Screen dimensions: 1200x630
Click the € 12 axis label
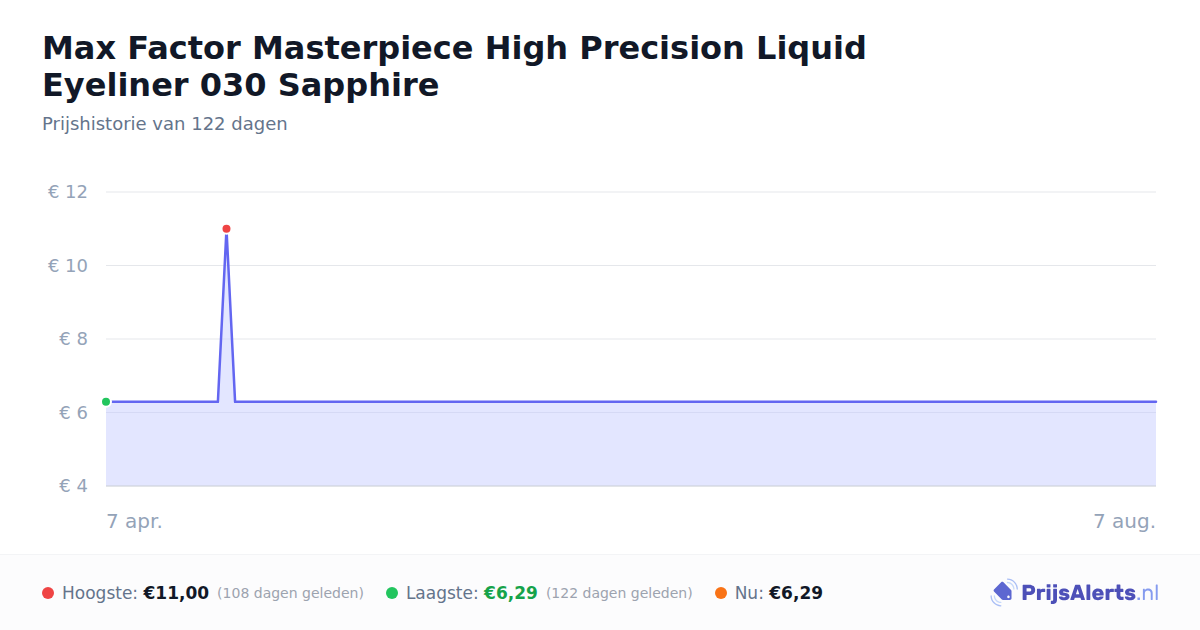coord(68,192)
